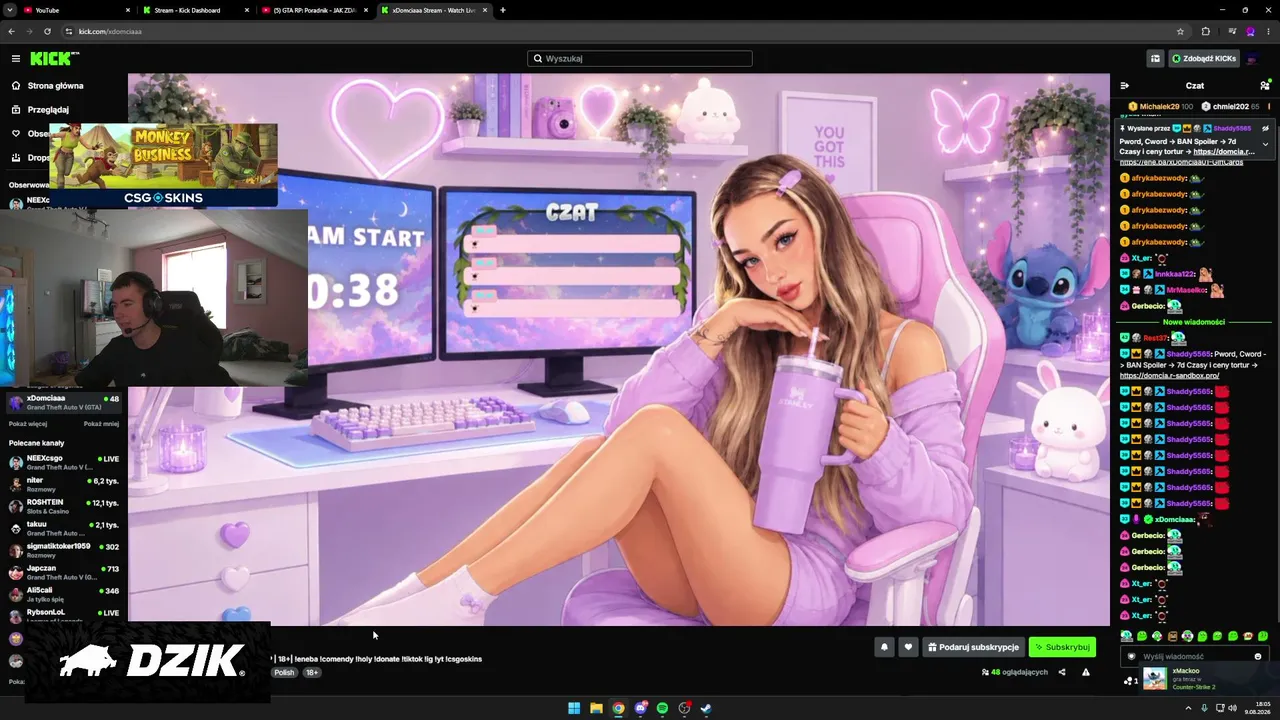Reload the current page
The width and height of the screenshot is (1280, 720).
click(47, 31)
